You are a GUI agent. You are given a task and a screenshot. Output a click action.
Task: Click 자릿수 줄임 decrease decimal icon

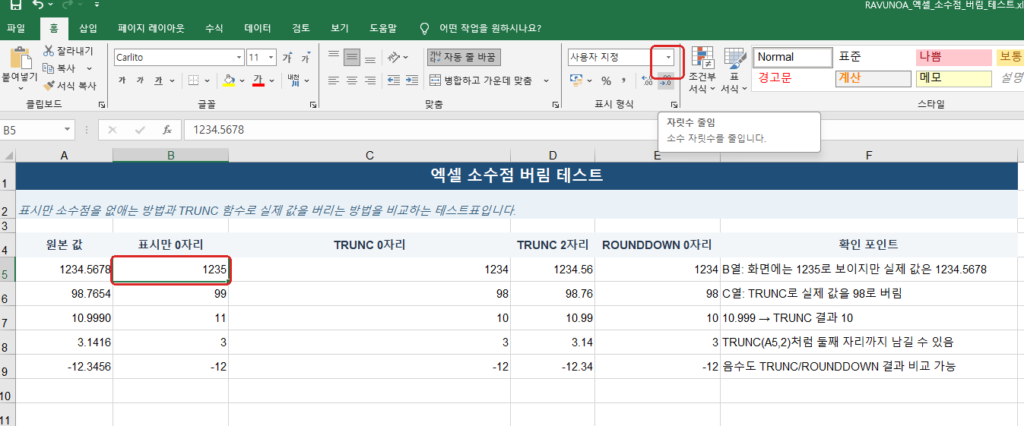tap(666, 80)
